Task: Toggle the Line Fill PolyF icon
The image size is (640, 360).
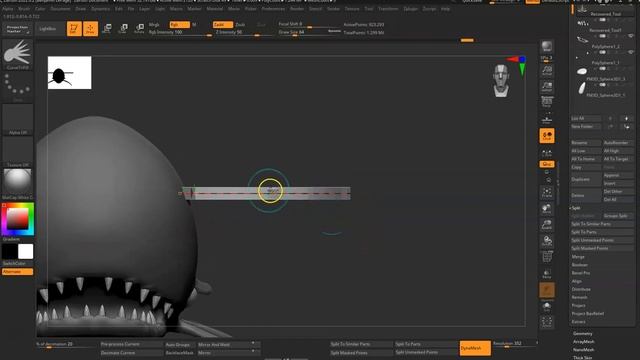Action: (547, 257)
